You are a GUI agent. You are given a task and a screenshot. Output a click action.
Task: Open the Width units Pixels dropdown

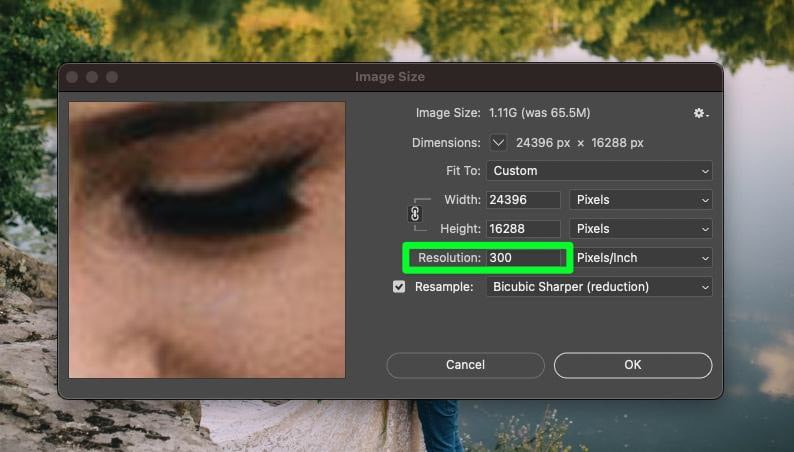click(x=640, y=200)
